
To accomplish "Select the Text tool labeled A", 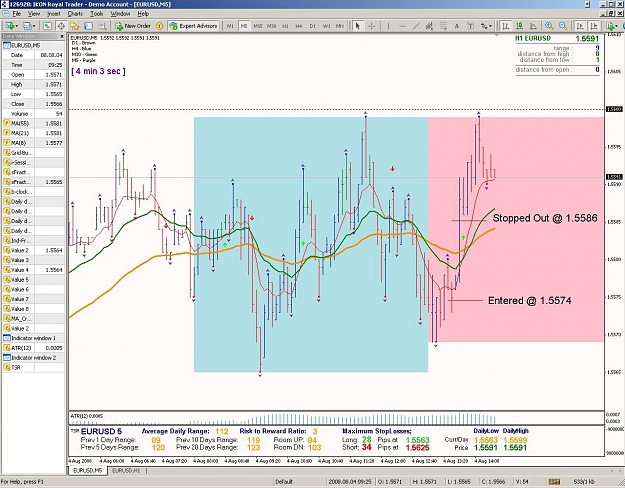I will tap(457, 26).
